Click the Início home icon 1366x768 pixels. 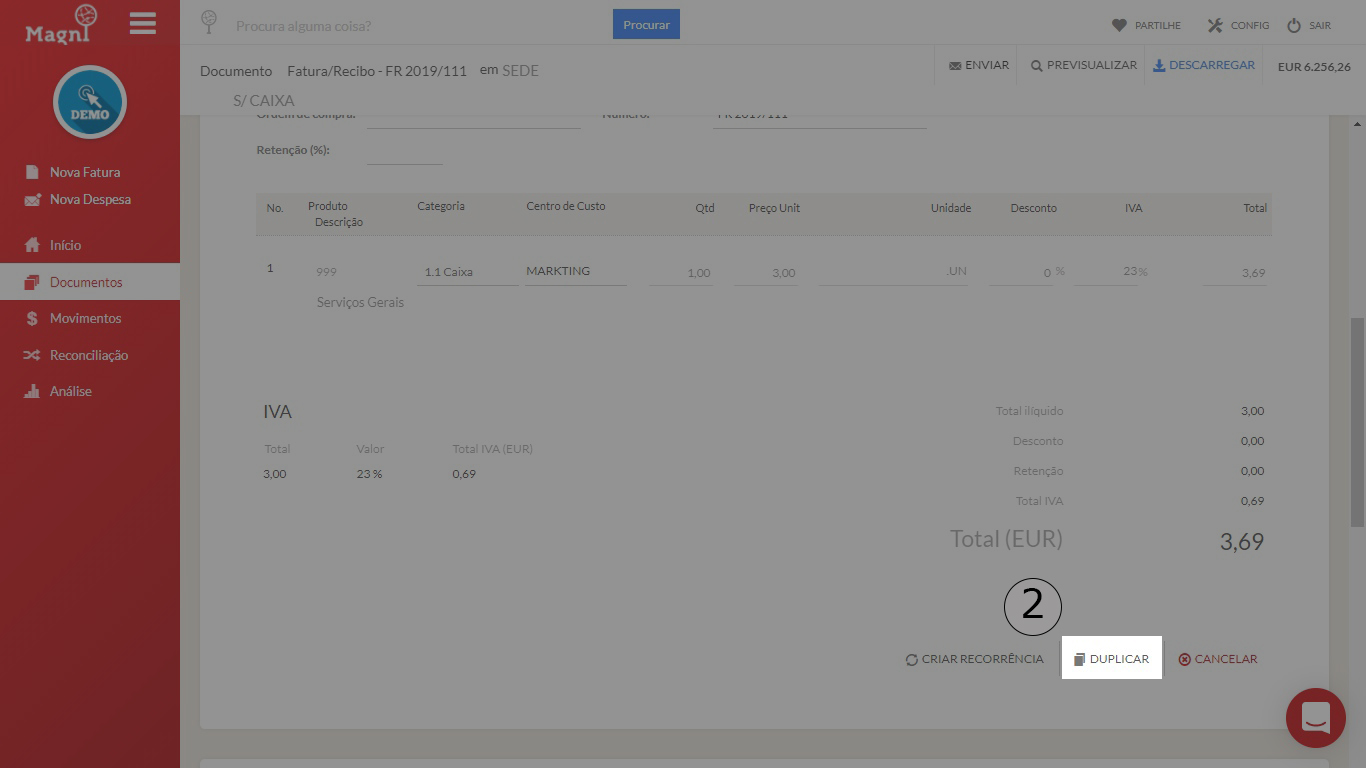click(x=33, y=244)
